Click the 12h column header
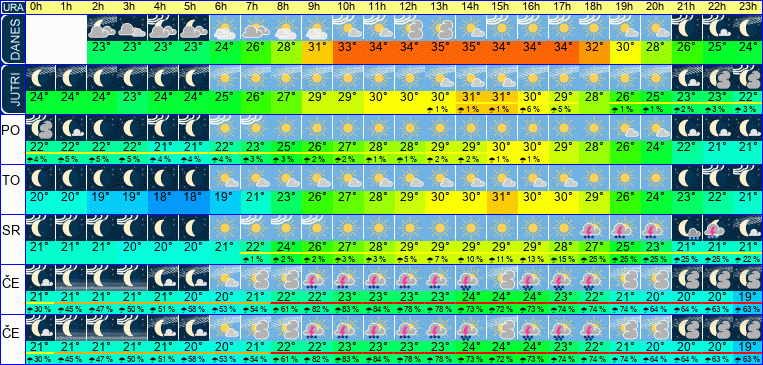Image resolution: width=763 pixels, height=365 pixels. (x=409, y=7)
